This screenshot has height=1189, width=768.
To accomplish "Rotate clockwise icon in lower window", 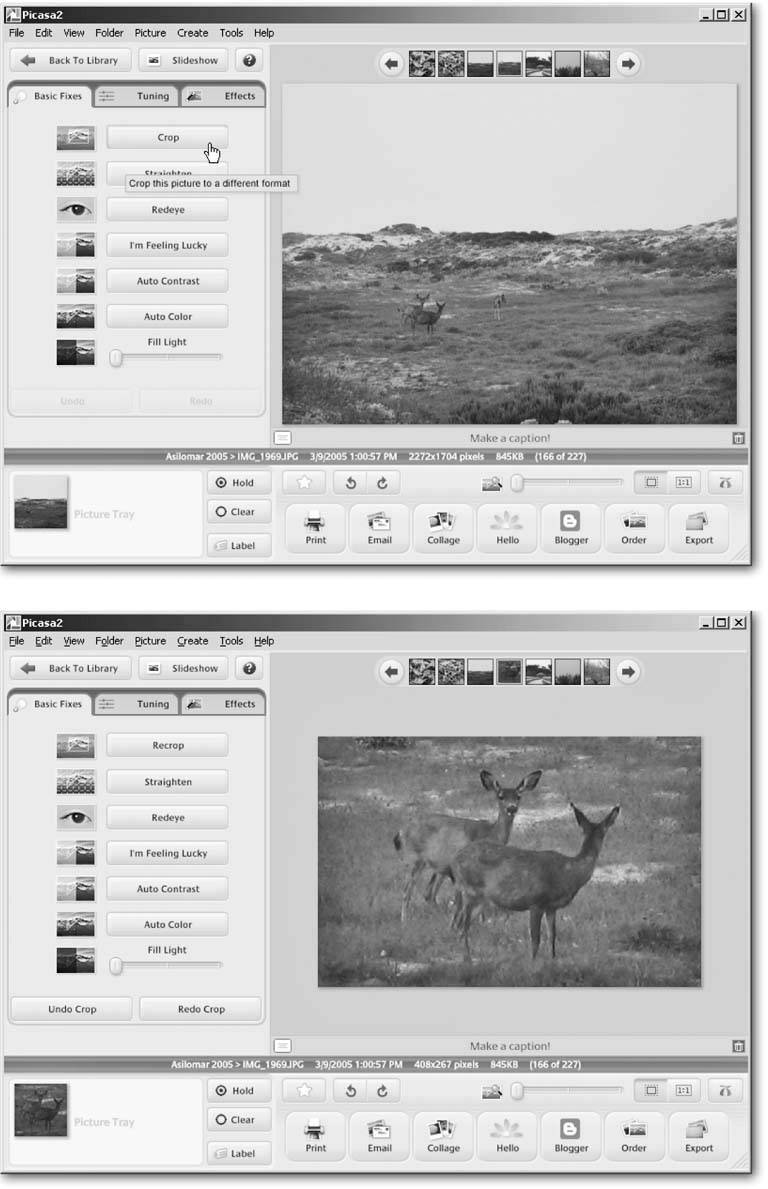I will point(382,1090).
